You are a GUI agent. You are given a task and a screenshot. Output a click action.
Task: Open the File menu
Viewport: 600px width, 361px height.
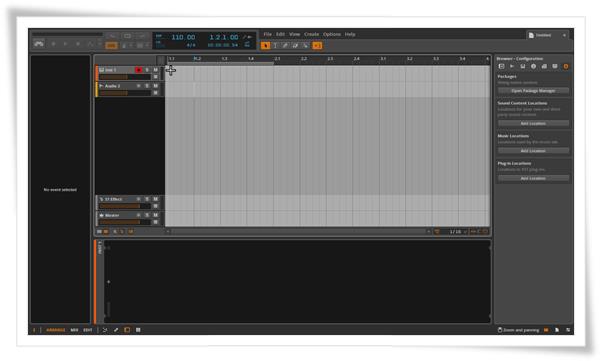click(x=267, y=34)
